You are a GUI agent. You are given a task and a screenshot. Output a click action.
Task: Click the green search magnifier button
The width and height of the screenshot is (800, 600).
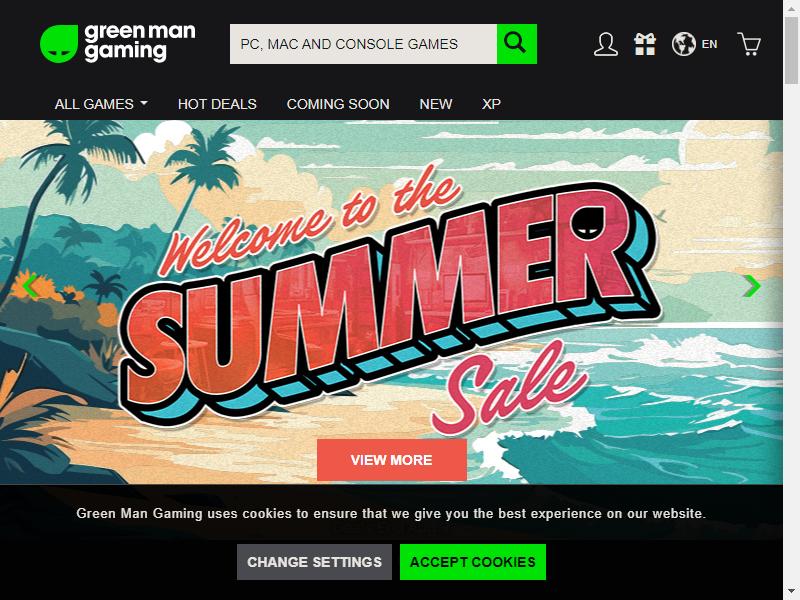point(516,44)
